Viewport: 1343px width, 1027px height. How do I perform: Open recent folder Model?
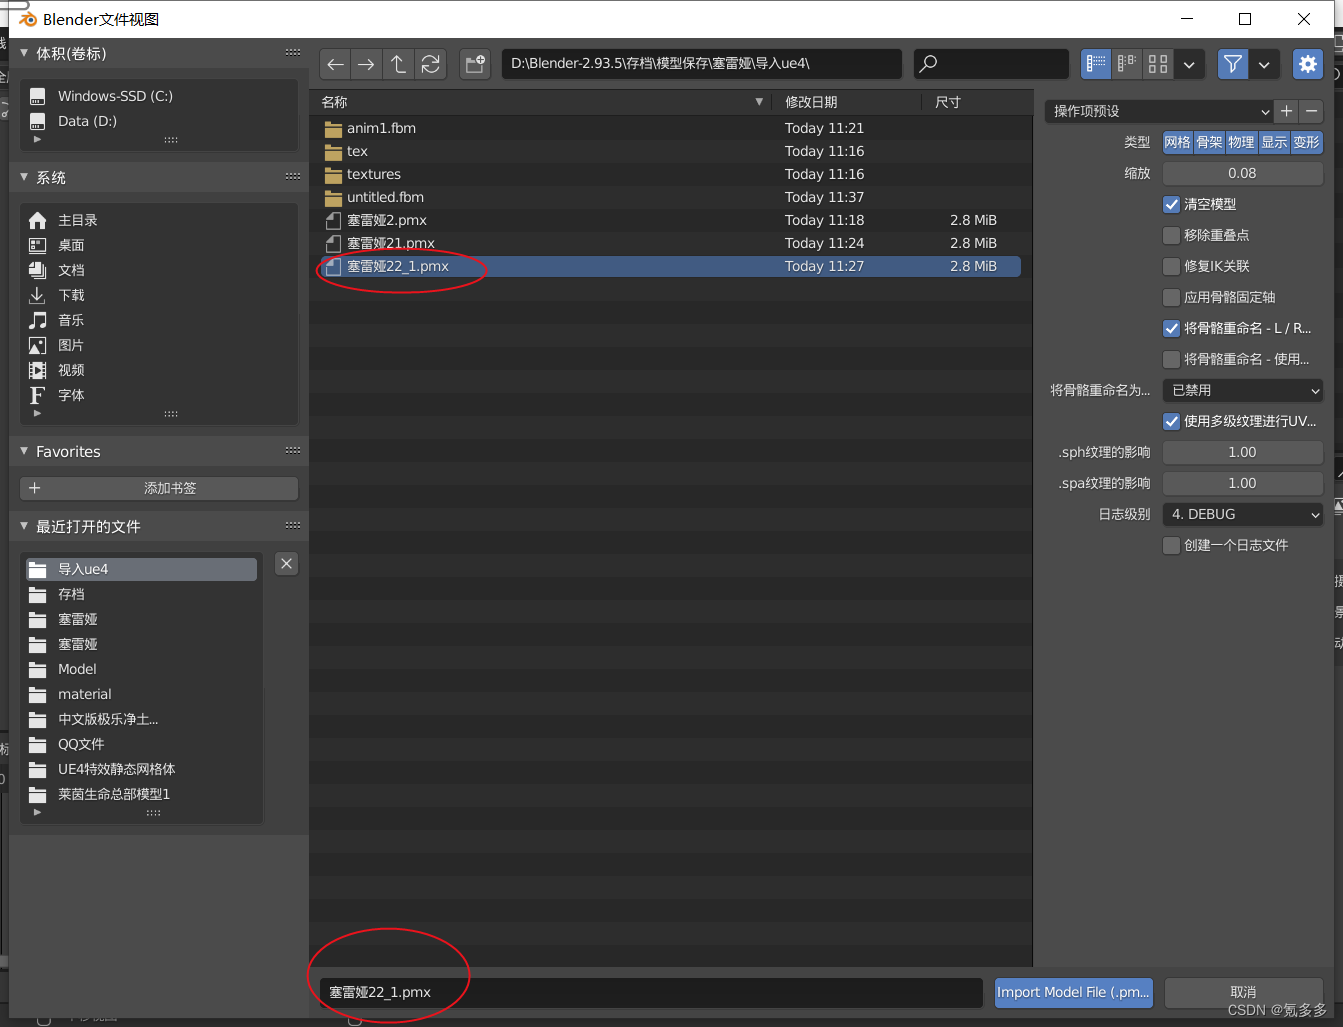(141, 669)
